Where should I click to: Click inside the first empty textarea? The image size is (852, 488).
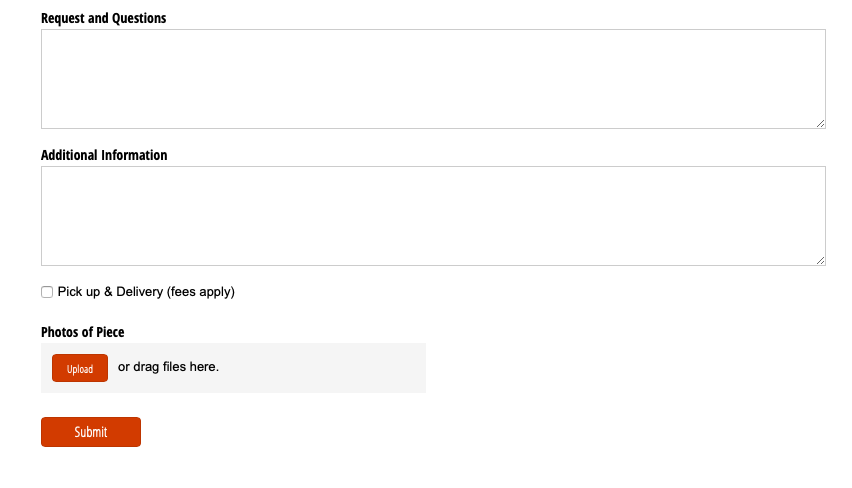tap(433, 79)
